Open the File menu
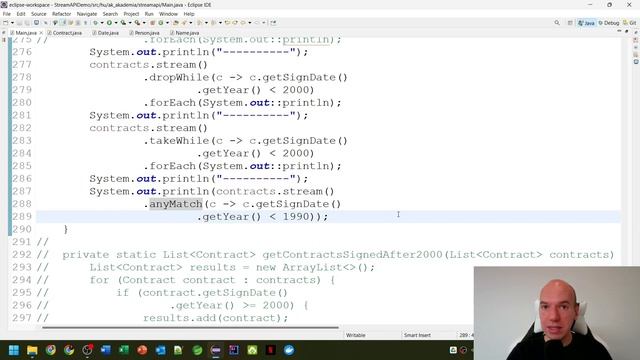Image resolution: width=640 pixels, height=360 pixels. 7,14
